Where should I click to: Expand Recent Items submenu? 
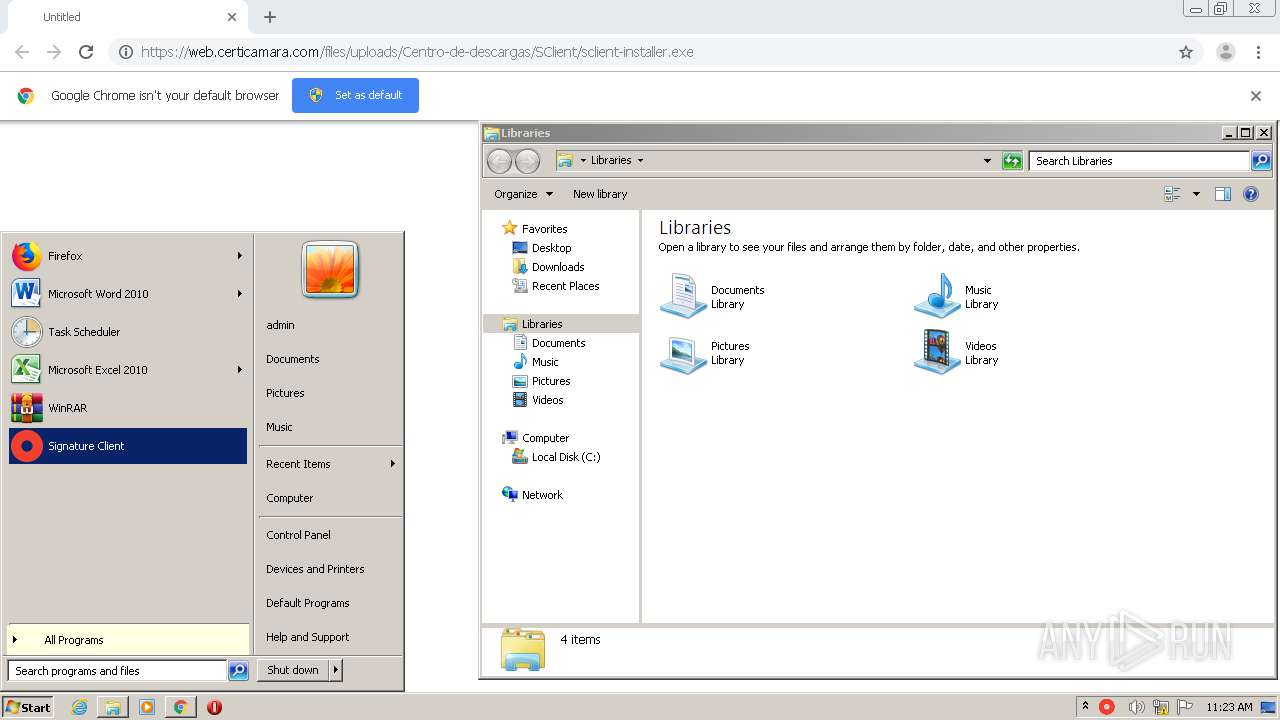(330, 464)
